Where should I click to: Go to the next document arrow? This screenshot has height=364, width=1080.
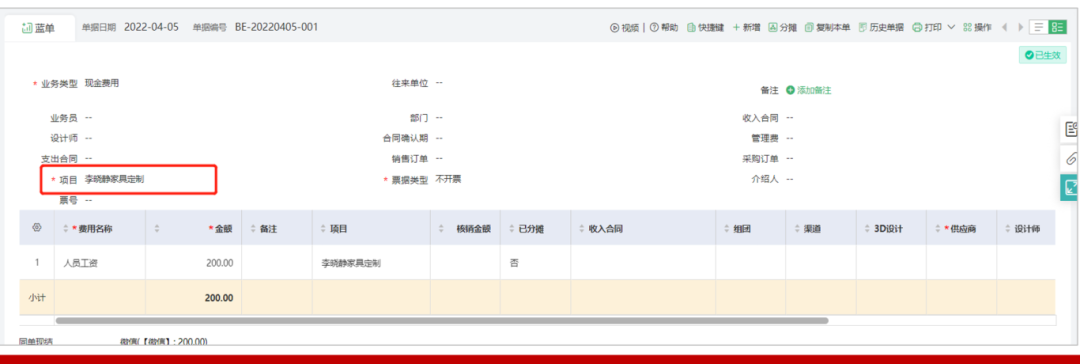click(x=1020, y=28)
